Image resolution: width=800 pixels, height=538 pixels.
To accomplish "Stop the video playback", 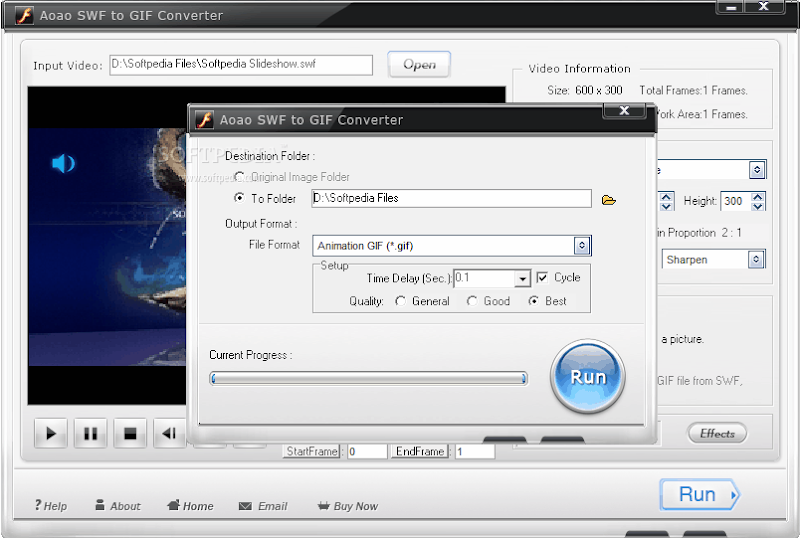I will coord(129,434).
